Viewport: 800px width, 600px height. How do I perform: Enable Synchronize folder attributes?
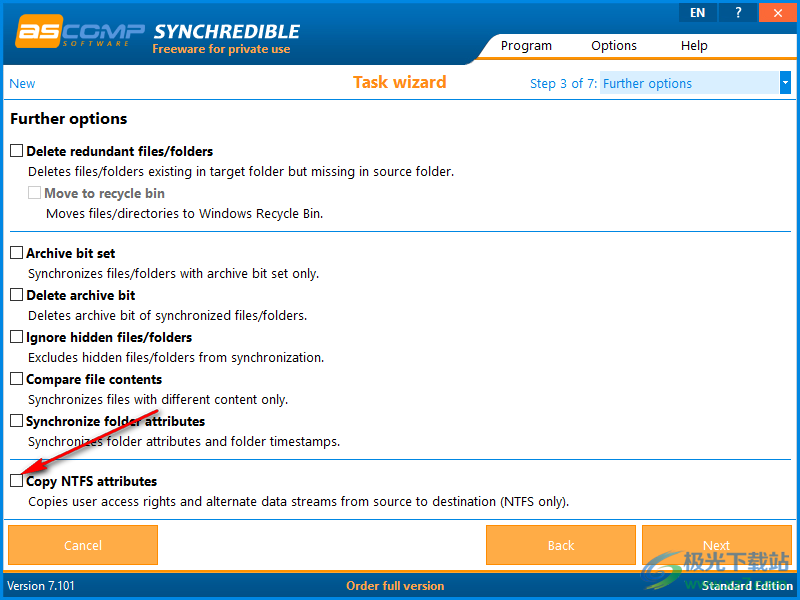16,421
